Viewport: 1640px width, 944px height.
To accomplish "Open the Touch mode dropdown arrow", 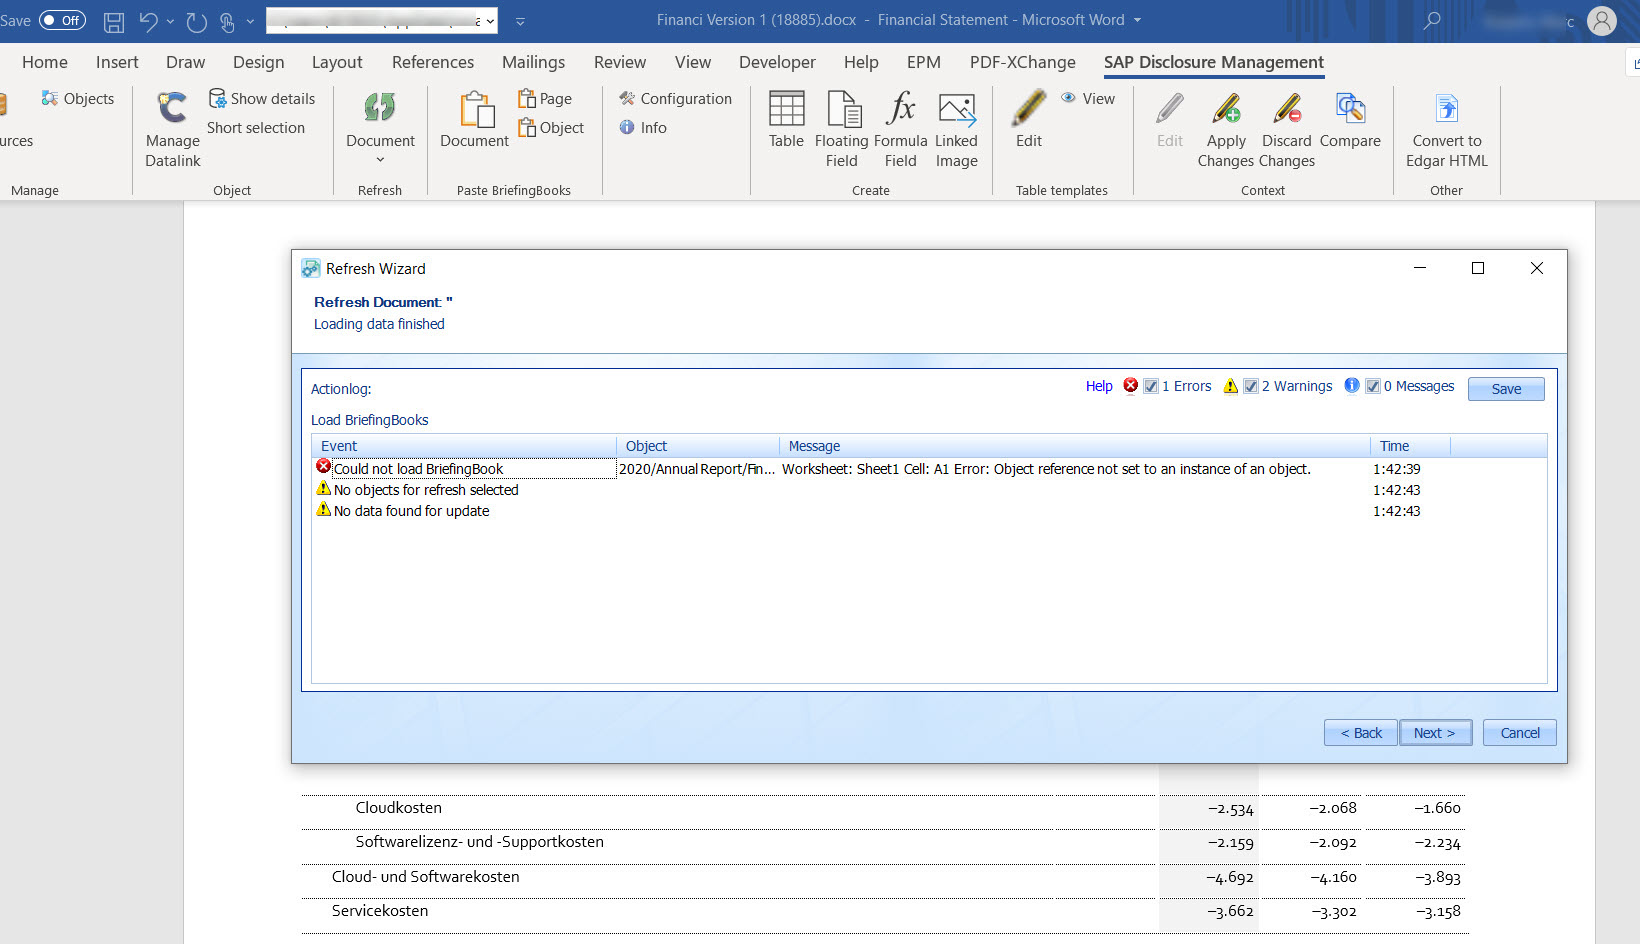I will (x=250, y=21).
